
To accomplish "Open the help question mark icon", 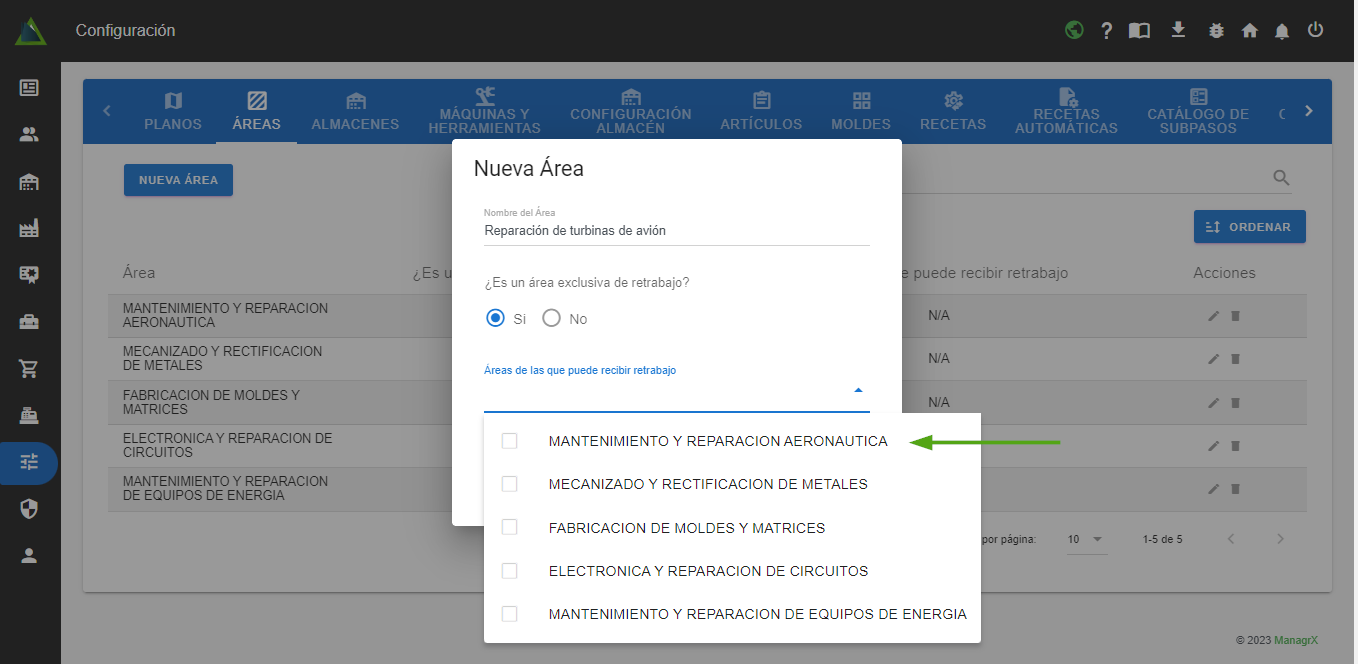I will [x=1106, y=31].
